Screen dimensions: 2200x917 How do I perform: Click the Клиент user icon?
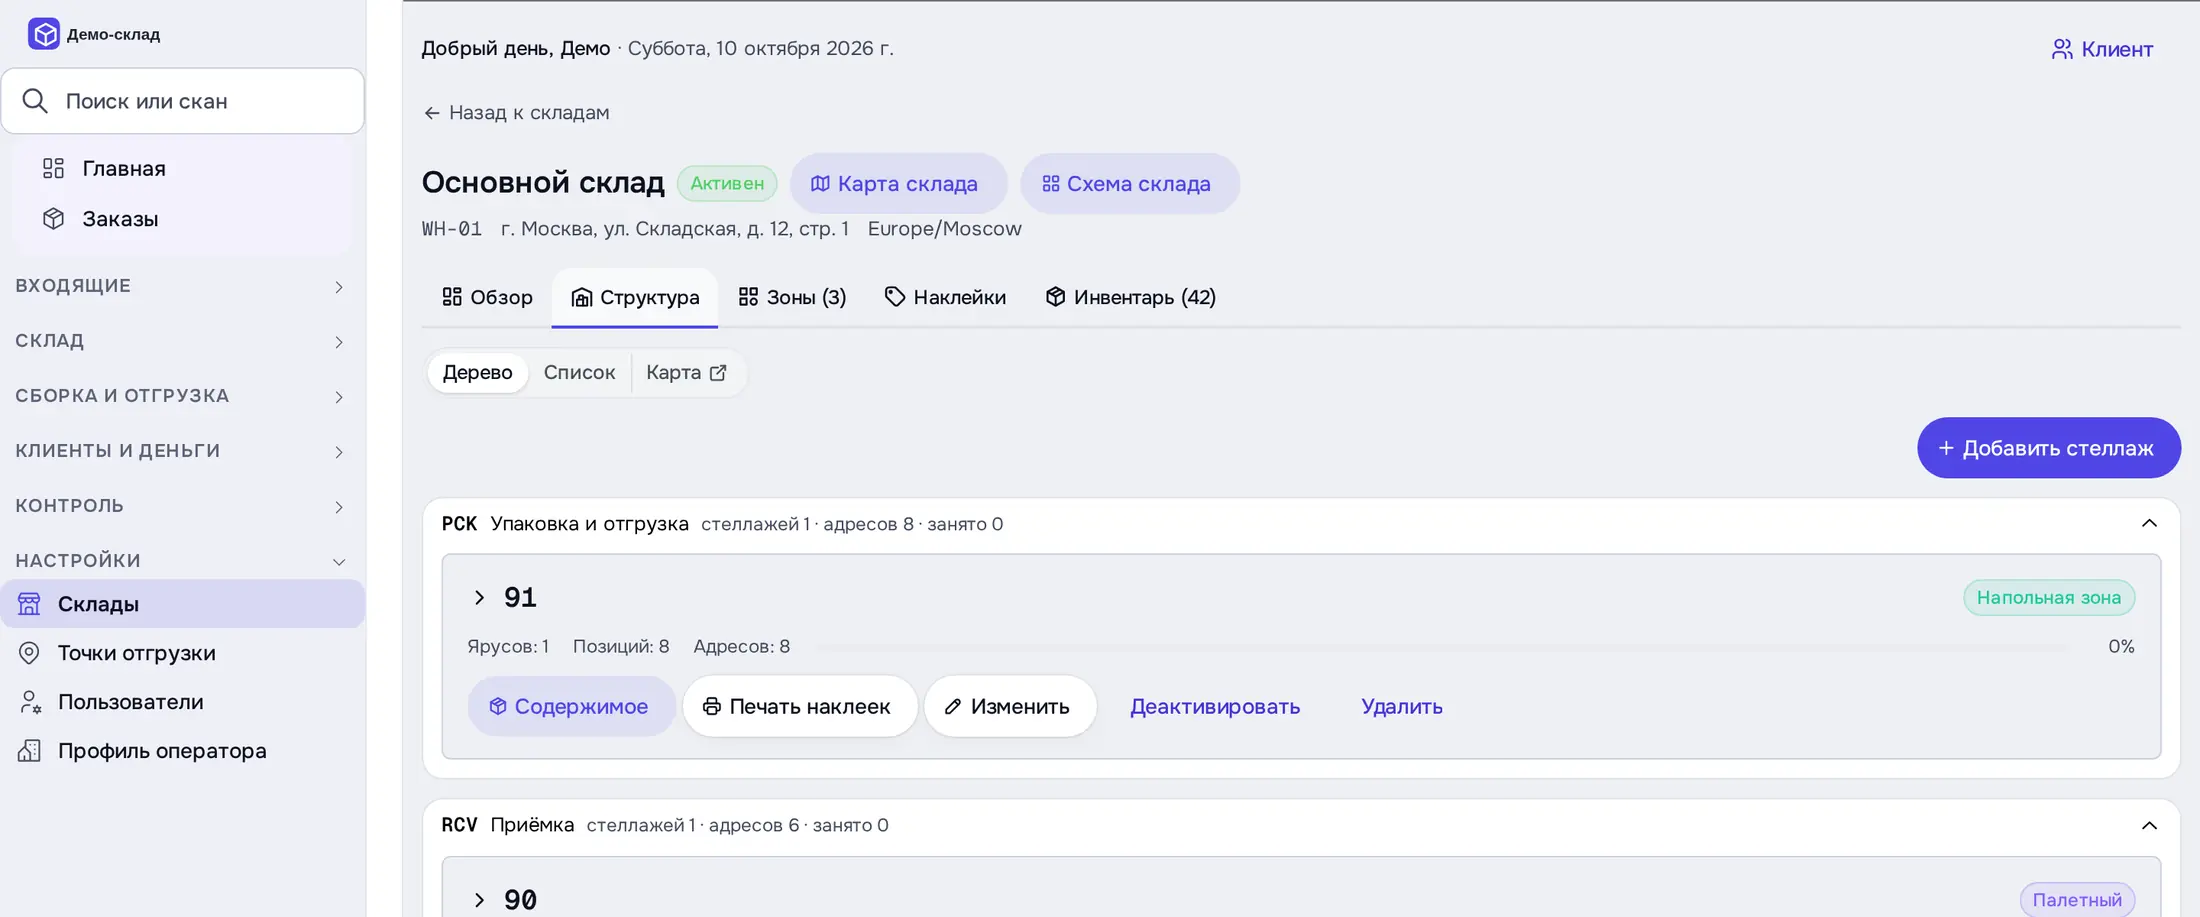[2062, 49]
